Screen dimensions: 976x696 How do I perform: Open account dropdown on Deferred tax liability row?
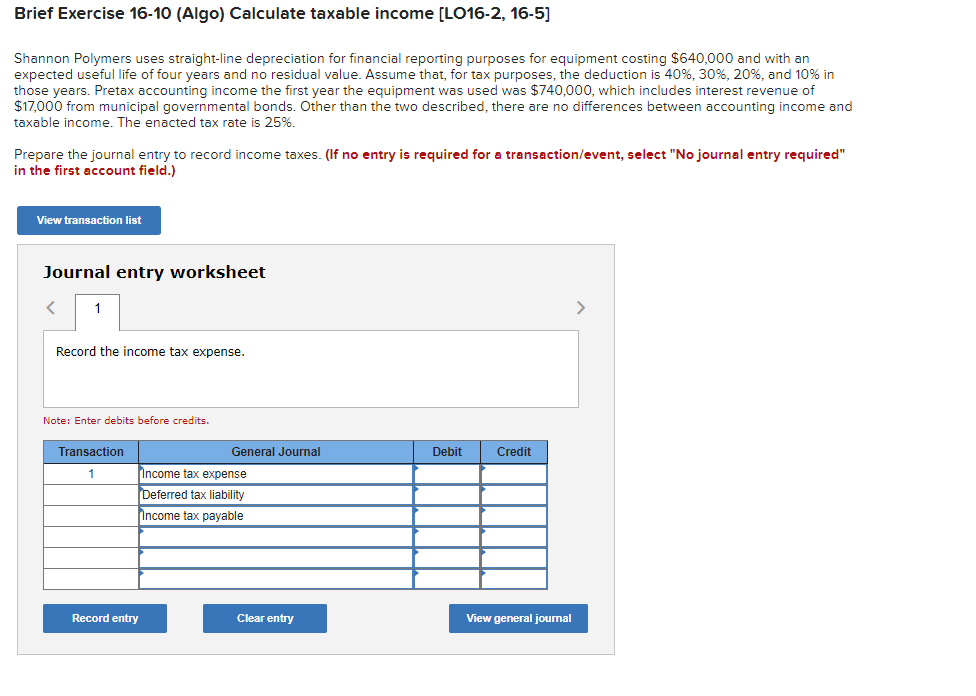point(276,494)
